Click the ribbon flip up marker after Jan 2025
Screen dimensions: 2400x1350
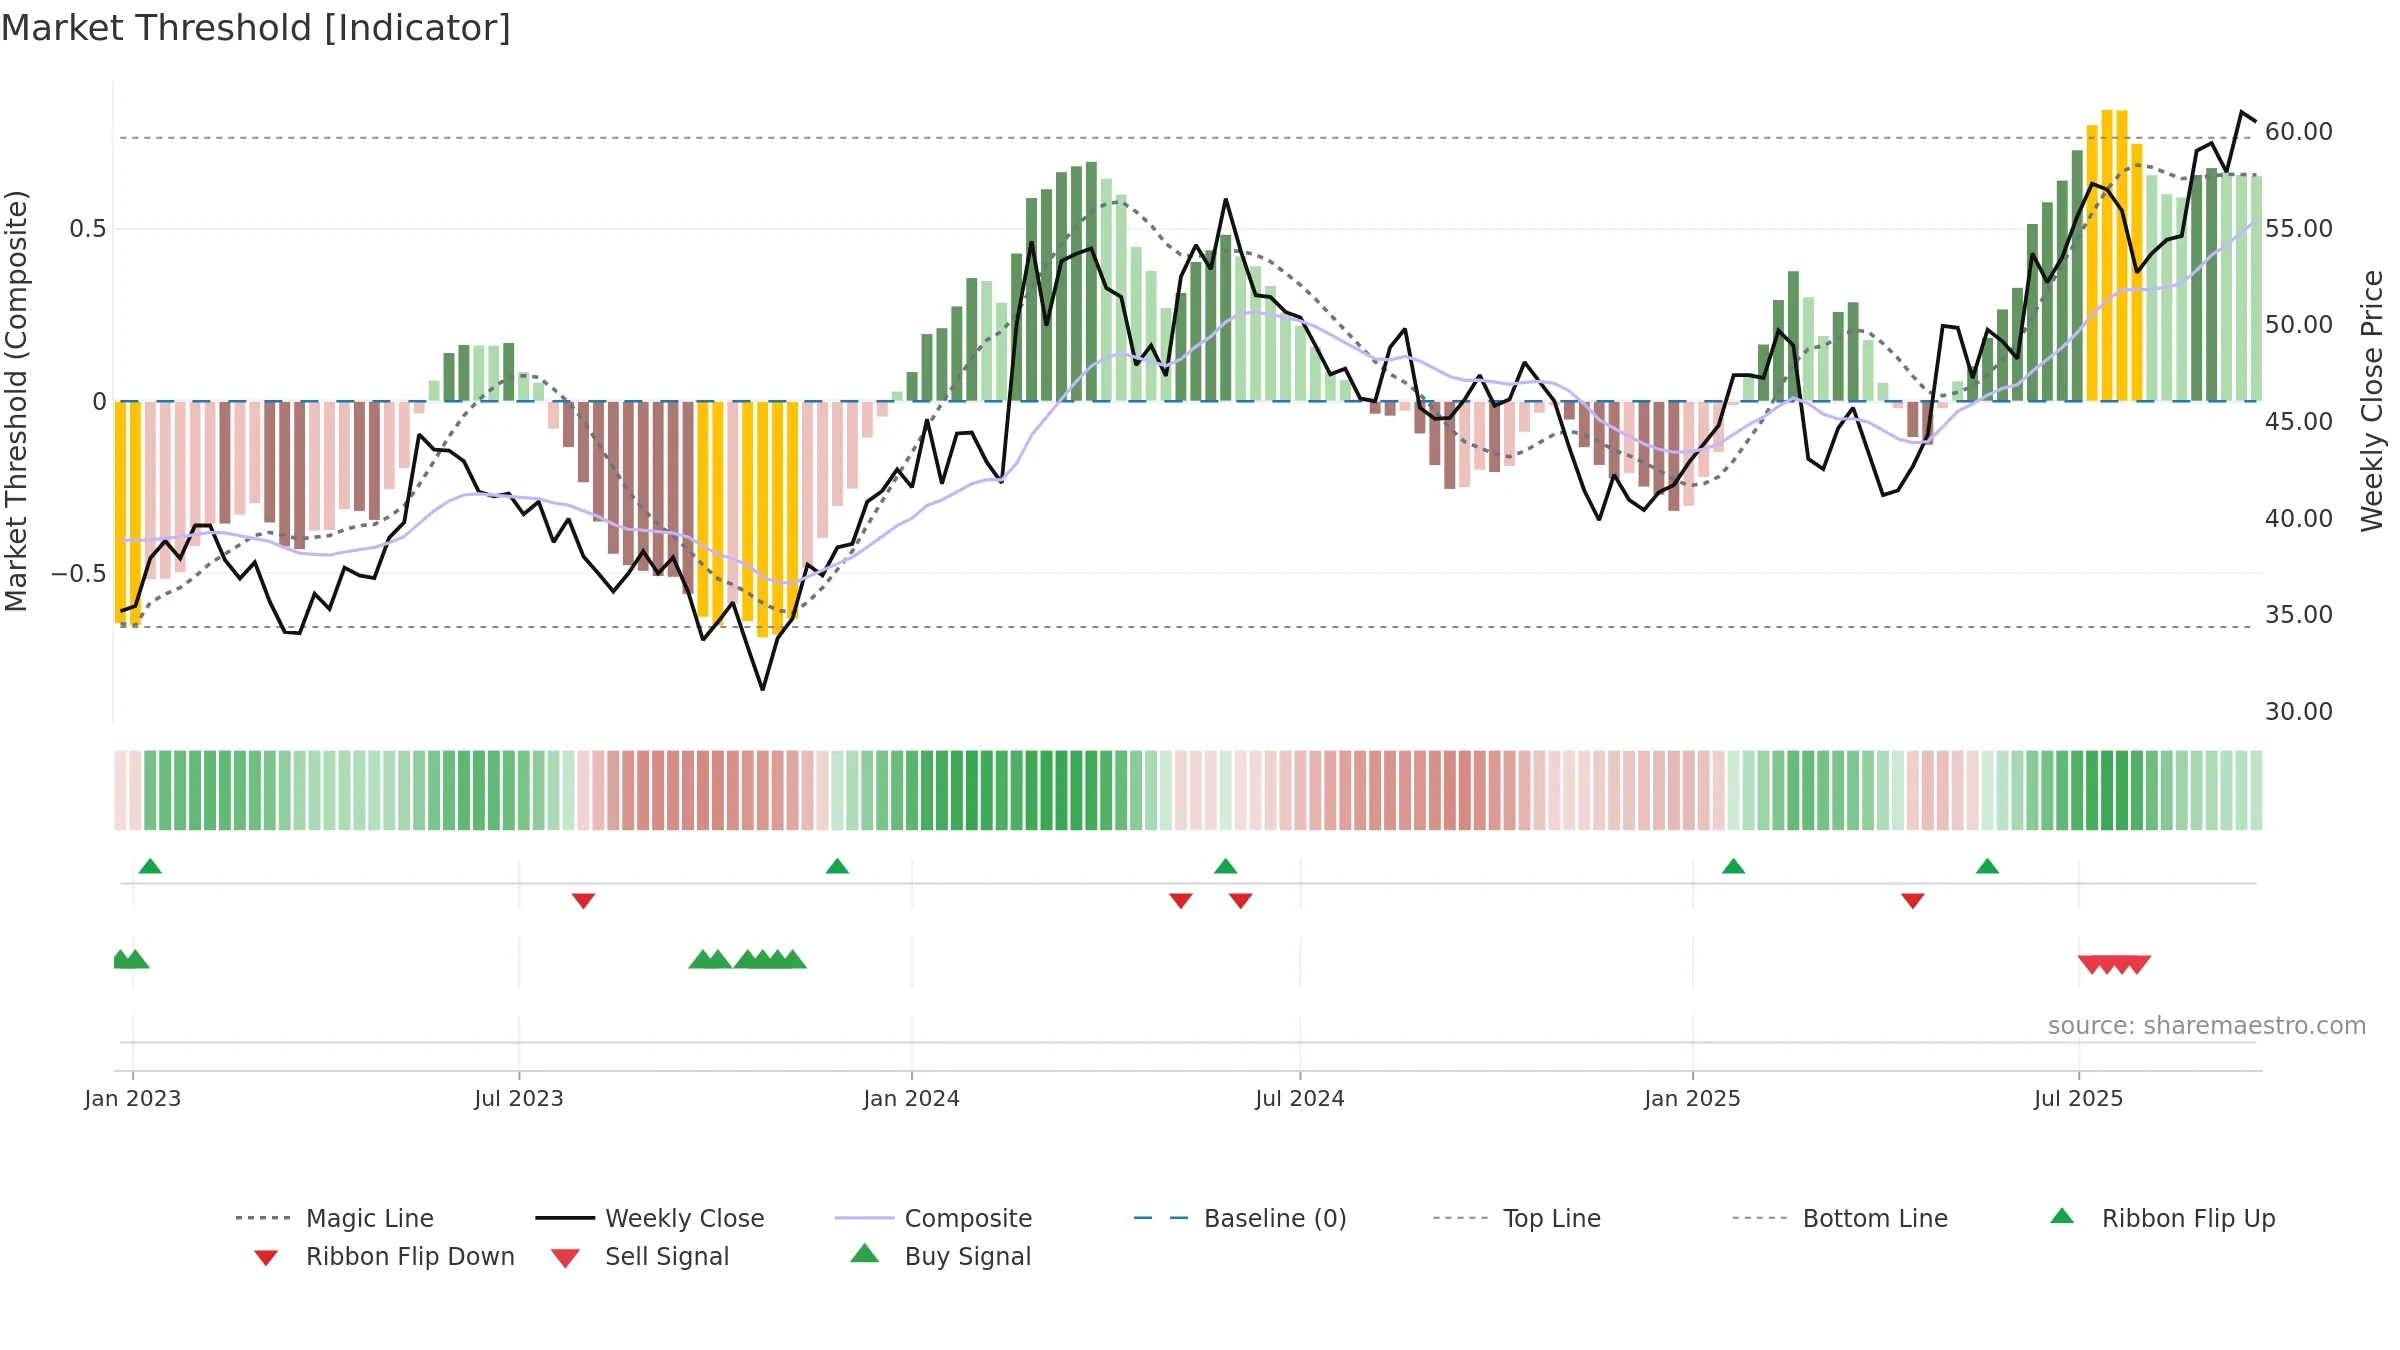coord(1734,866)
